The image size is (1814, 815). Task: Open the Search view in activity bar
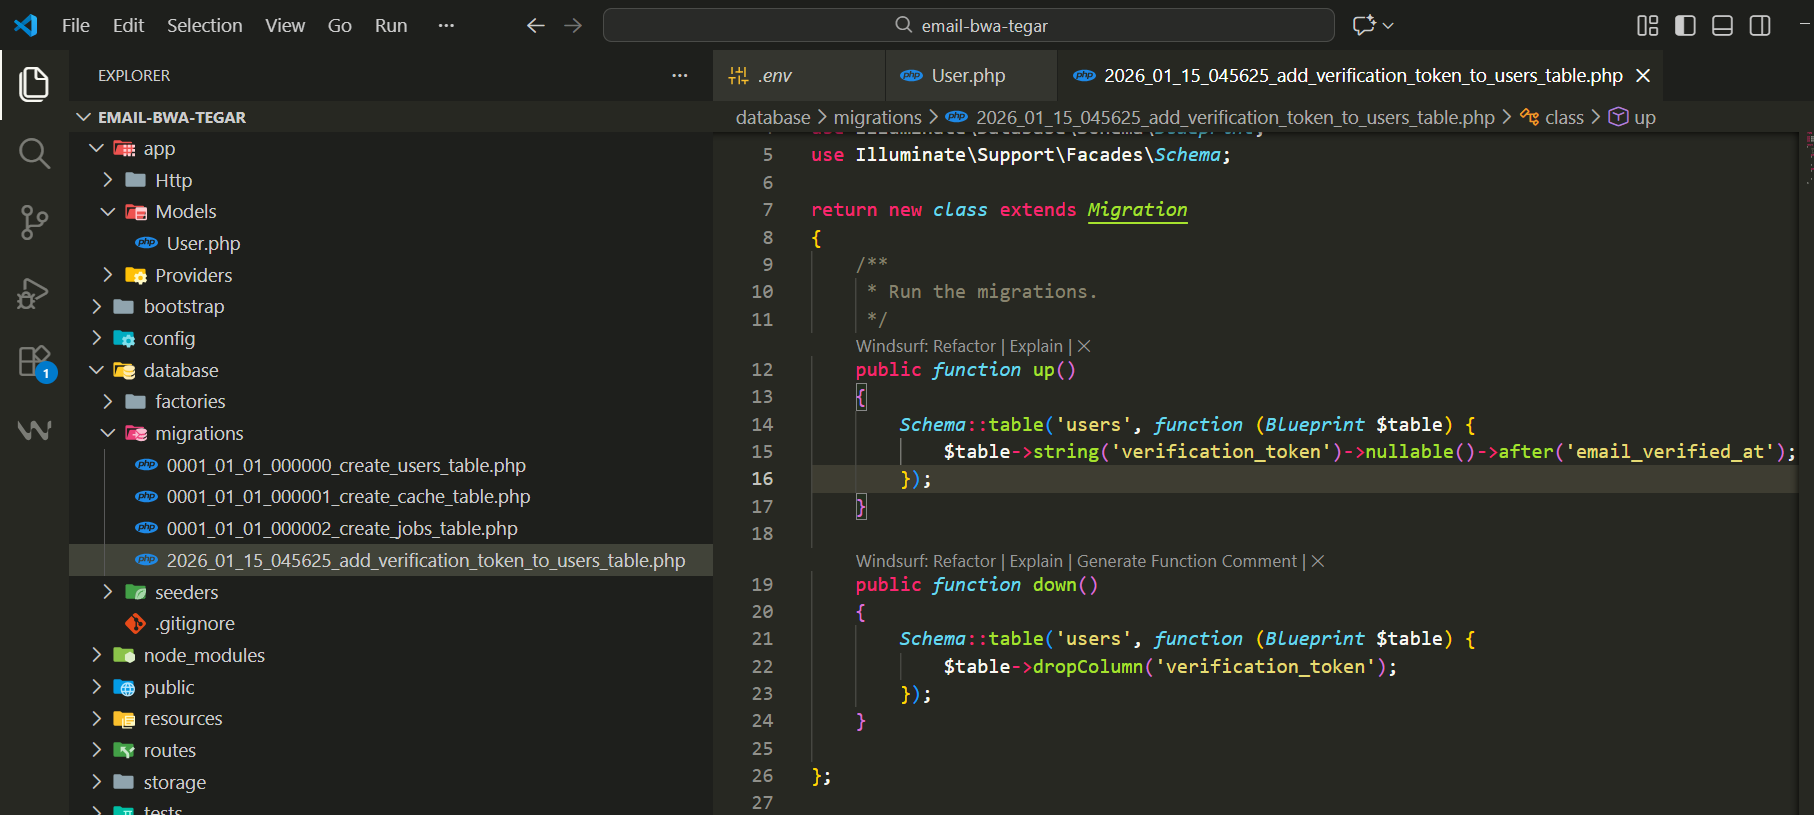(x=34, y=153)
